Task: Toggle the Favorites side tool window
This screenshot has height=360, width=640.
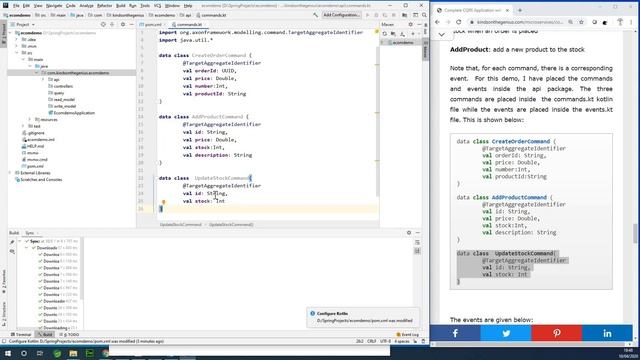Action: 4,282
